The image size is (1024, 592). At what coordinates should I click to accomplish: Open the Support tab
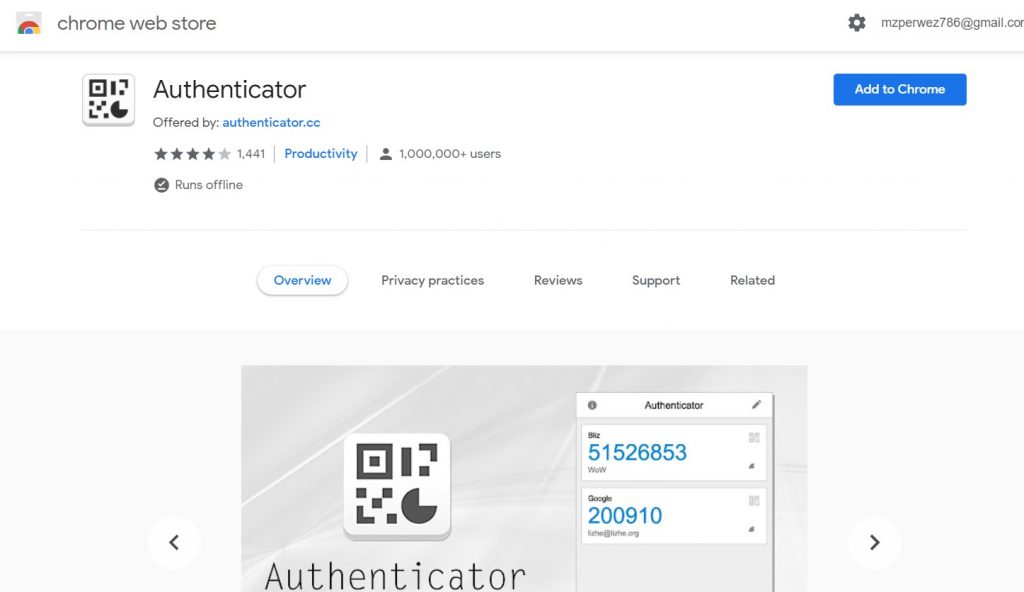pos(656,280)
